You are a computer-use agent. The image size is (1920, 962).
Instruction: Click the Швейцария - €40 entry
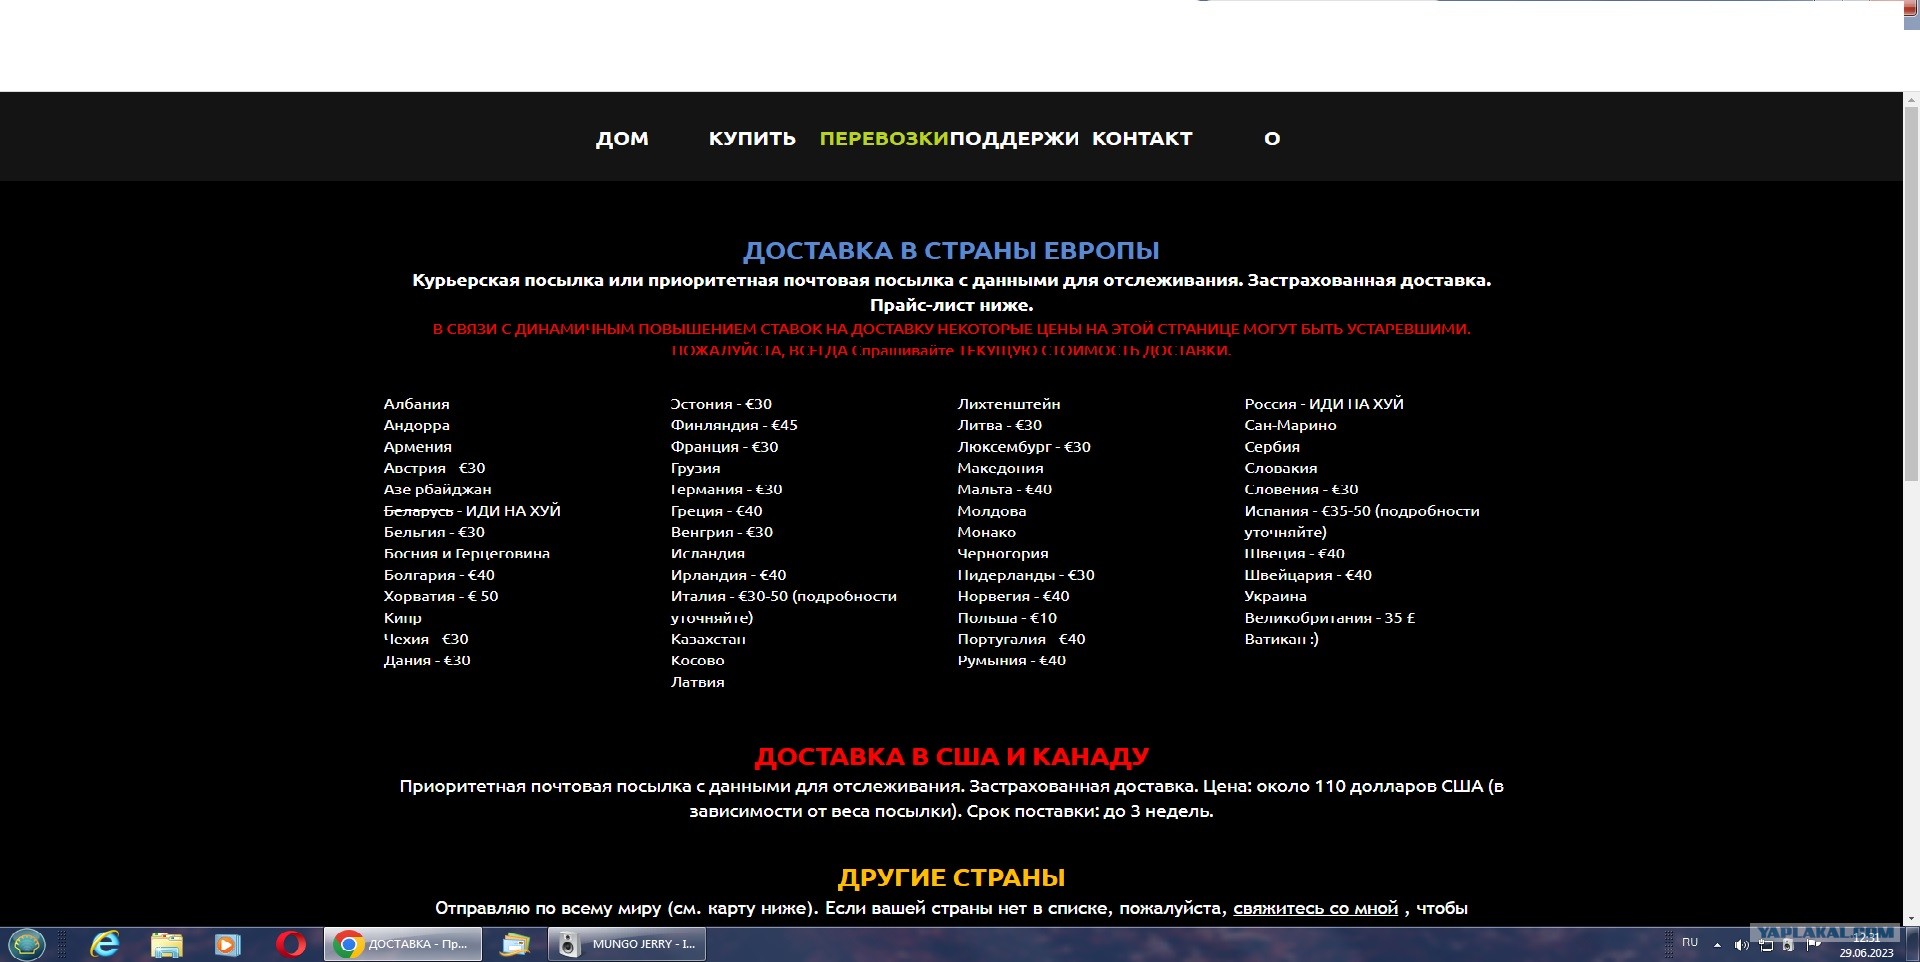[x=1308, y=575]
